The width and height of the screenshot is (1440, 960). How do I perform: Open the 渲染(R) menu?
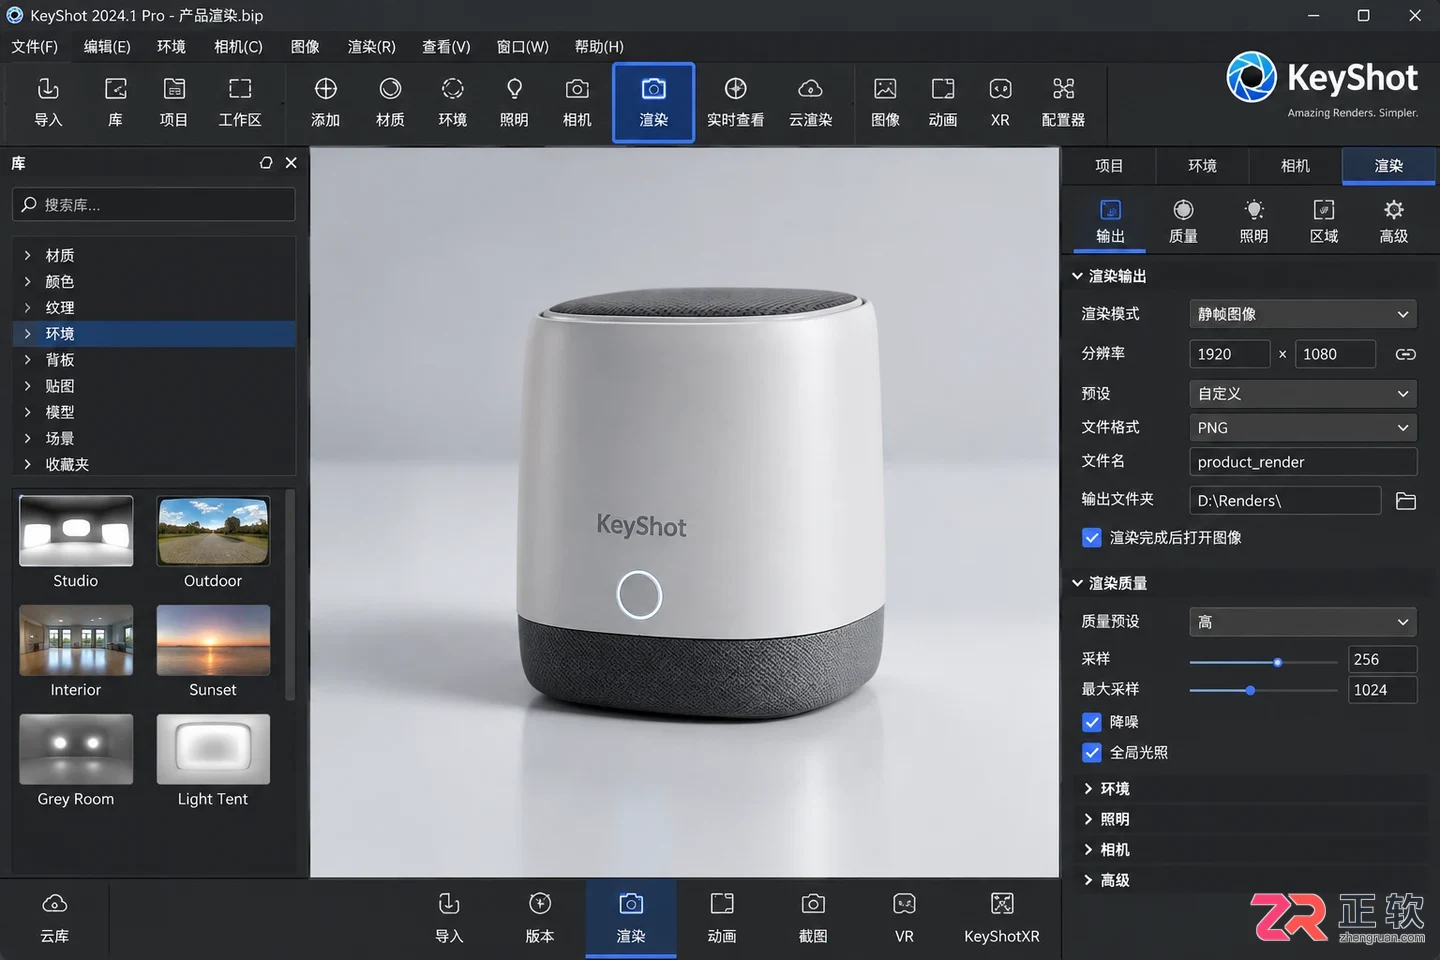(372, 47)
